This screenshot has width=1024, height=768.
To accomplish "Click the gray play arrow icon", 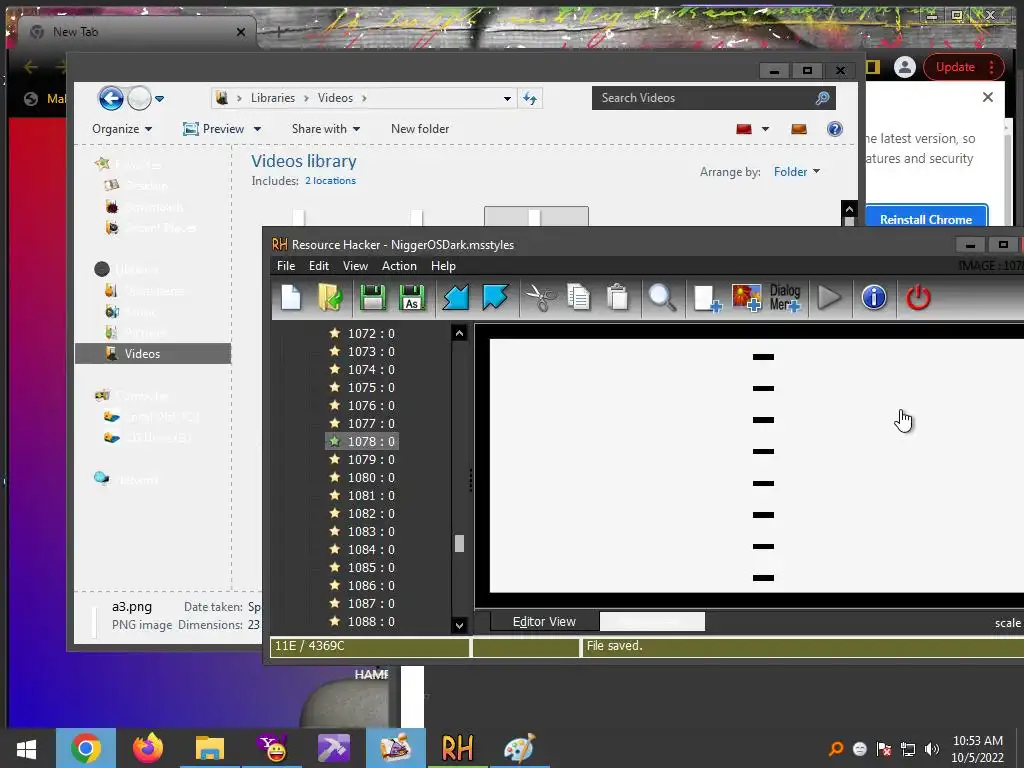I will click(x=829, y=298).
